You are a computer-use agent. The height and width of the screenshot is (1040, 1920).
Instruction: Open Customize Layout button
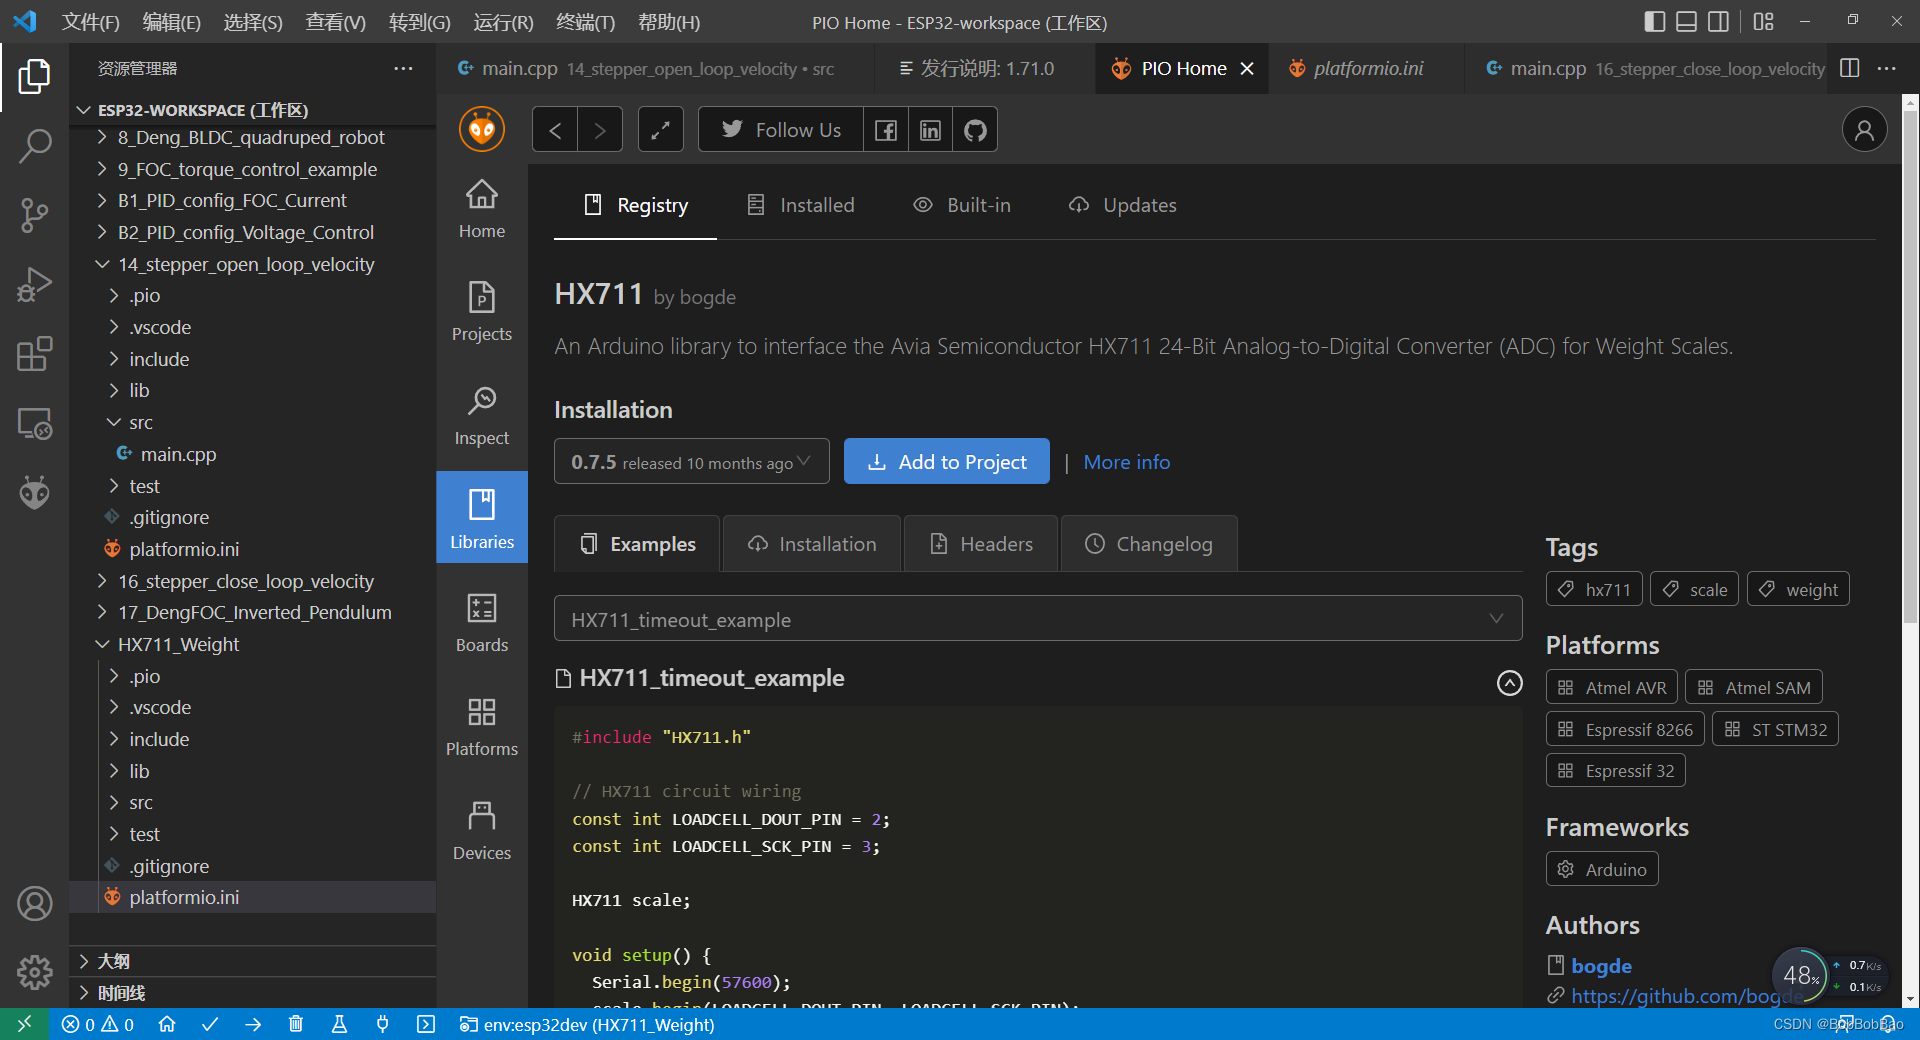point(1763,22)
